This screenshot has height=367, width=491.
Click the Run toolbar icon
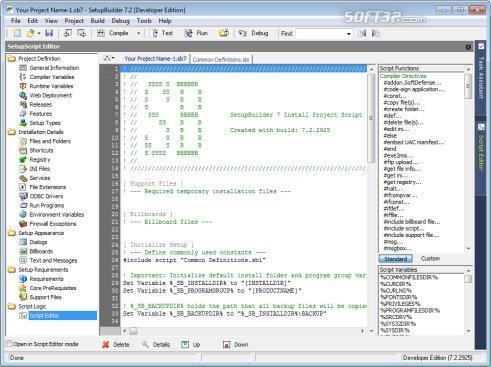click(x=189, y=33)
